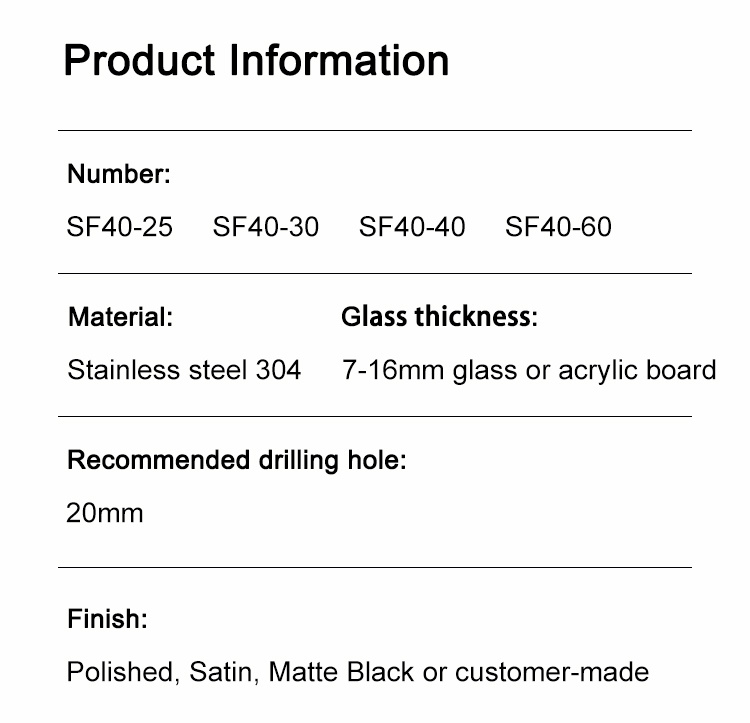The width and height of the screenshot is (750, 723).
Task: Click the divider line above Material section
Action: (375, 274)
